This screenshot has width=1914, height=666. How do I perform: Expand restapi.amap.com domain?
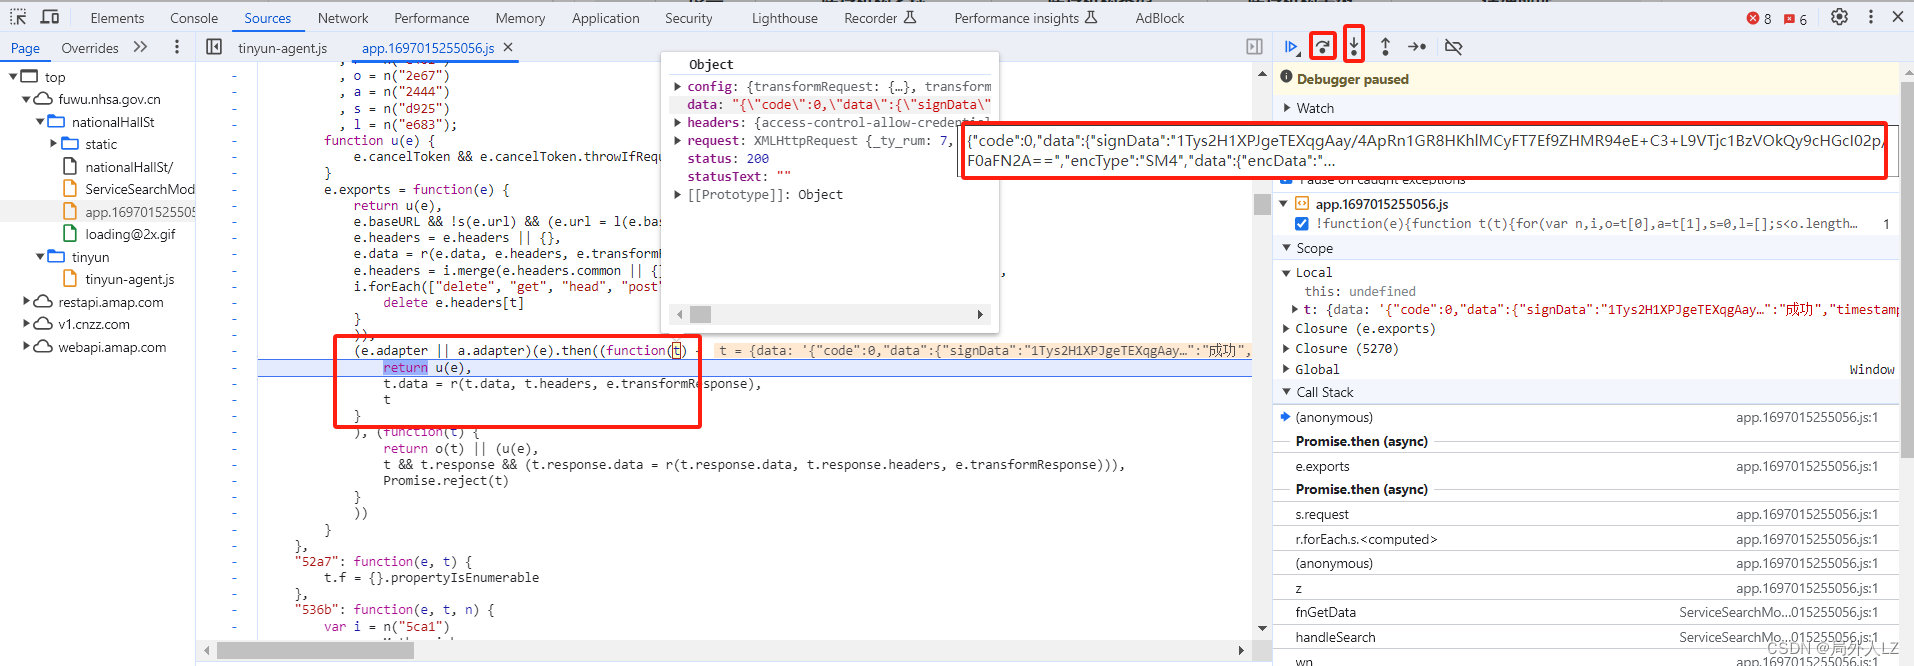tap(26, 302)
